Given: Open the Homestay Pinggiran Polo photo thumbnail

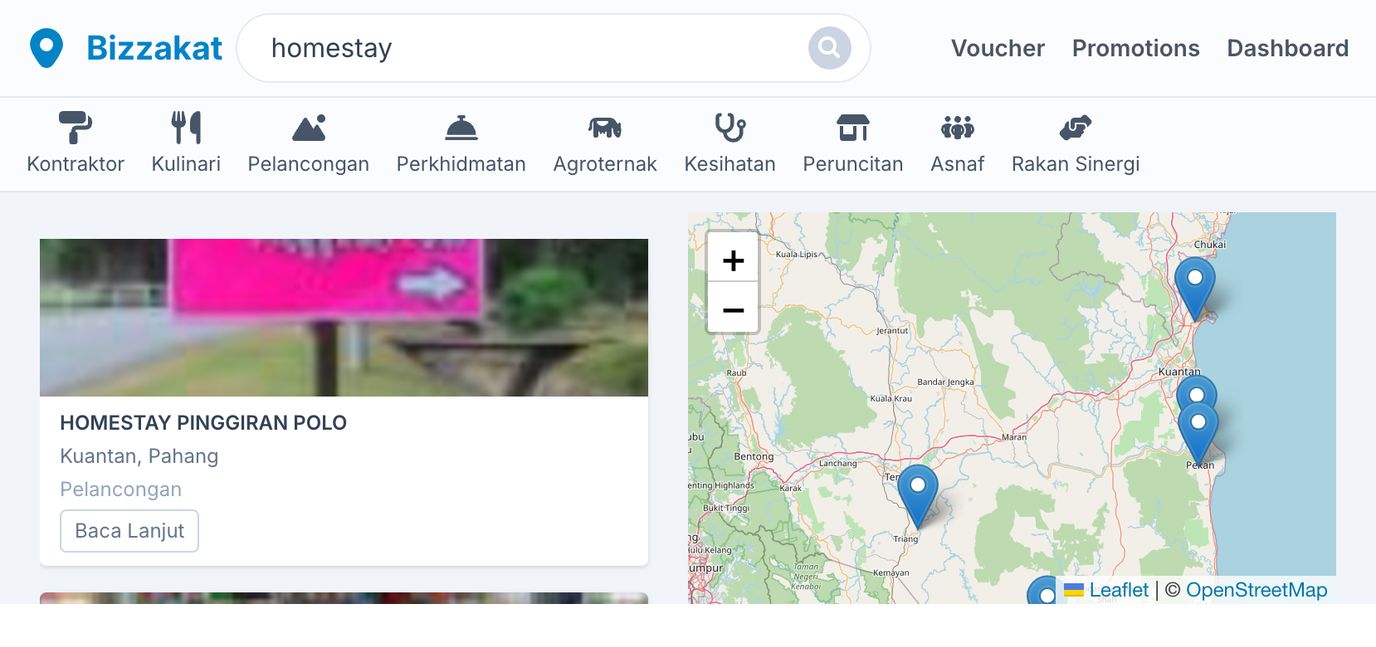Looking at the screenshot, I should 344,317.
